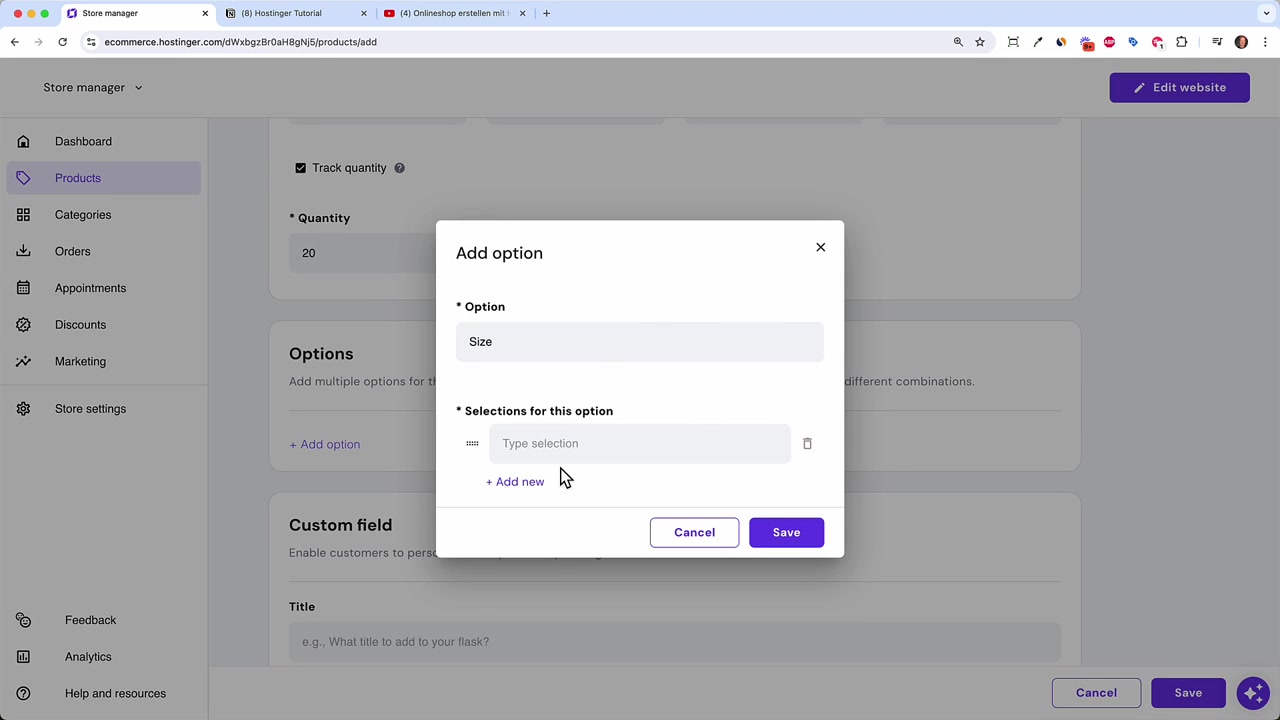
Task: Go back in browser history
Action: click(x=15, y=42)
